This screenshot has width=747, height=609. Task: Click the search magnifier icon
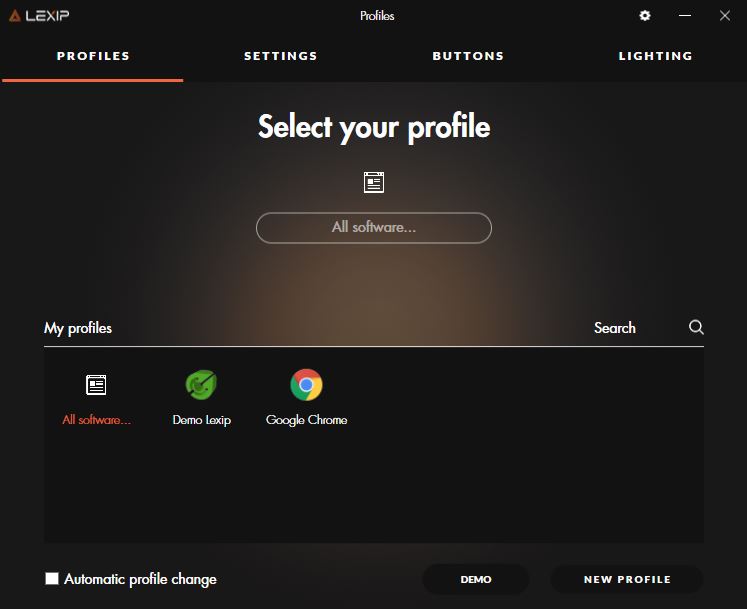tap(696, 327)
